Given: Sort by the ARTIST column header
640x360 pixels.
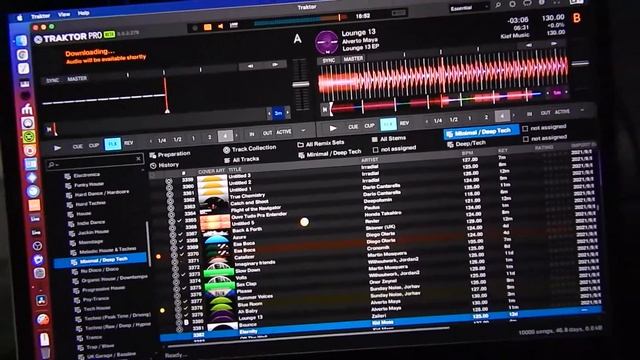Looking at the screenshot, I should pos(369,160).
